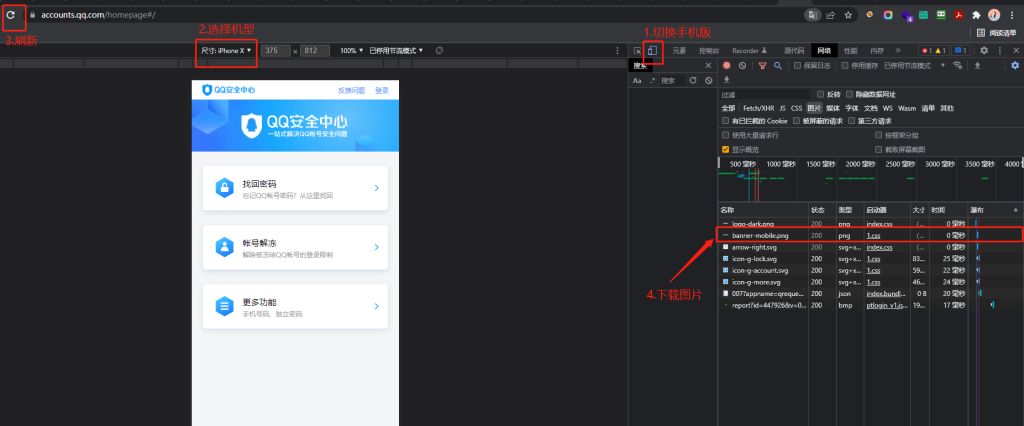Check the 被屏蔽的请求 checkbox
This screenshot has width=1024, height=426.
(x=797, y=121)
